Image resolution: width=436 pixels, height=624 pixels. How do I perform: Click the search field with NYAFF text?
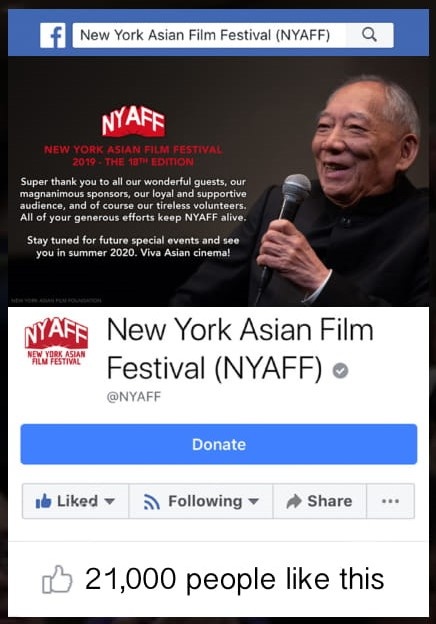click(233, 35)
